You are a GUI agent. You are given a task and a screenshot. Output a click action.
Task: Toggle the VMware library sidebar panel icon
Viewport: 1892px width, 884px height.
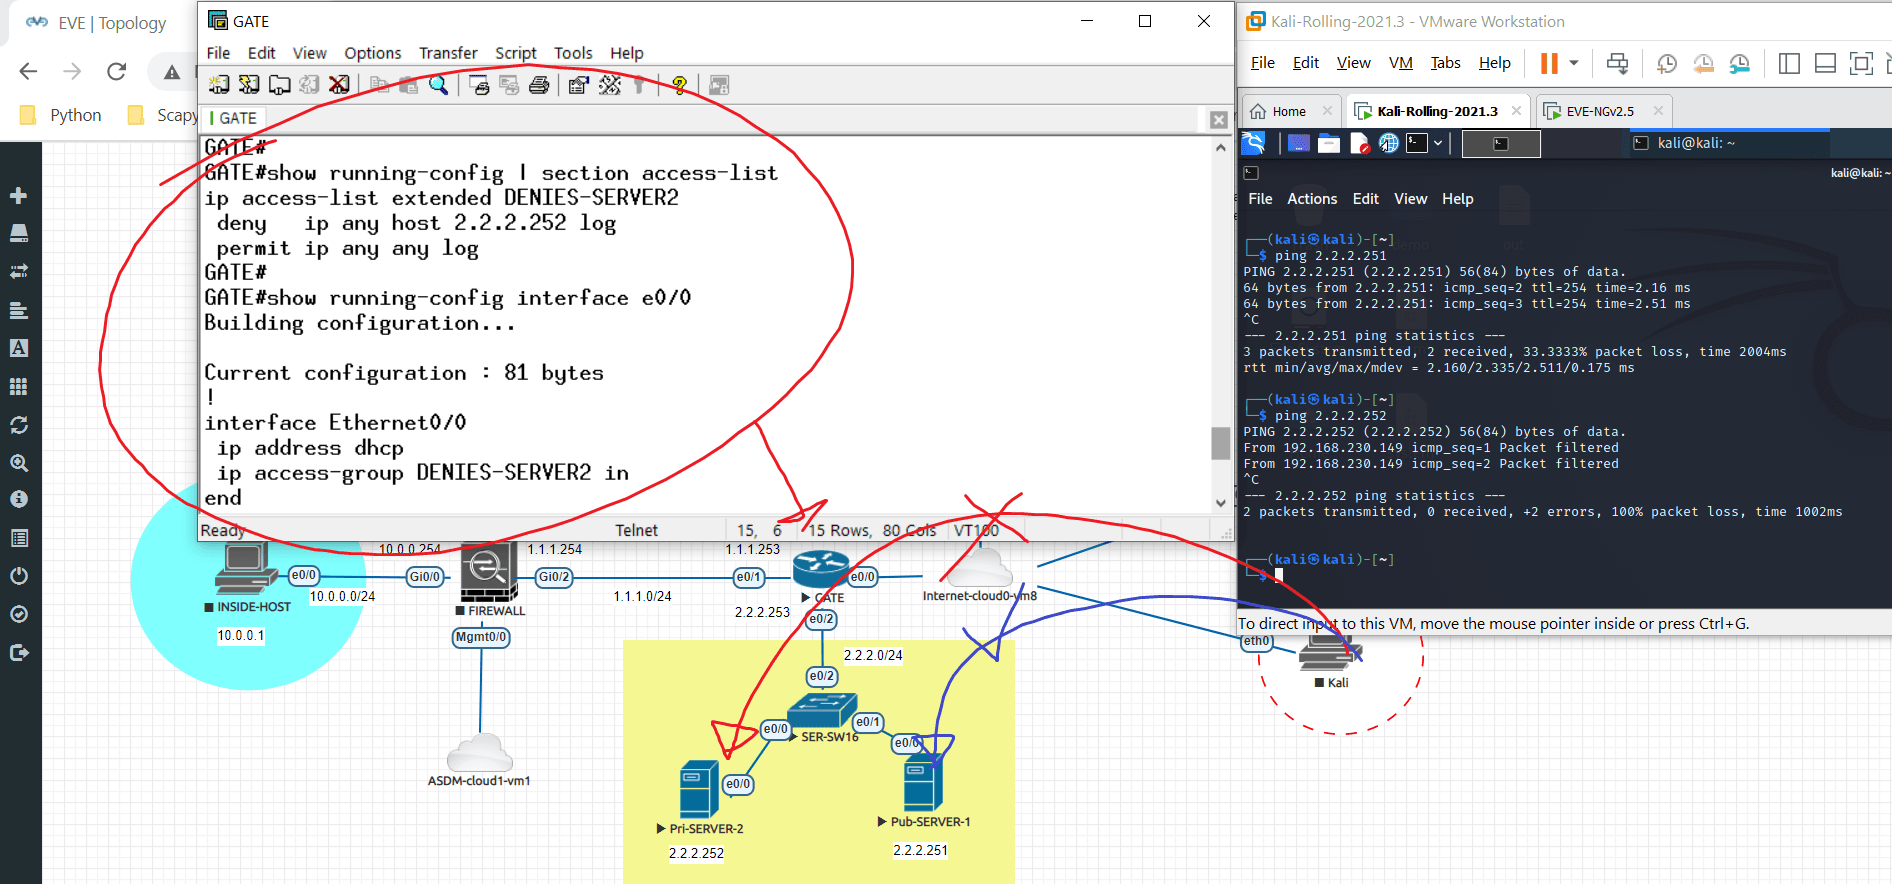[x=1789, y=64]
